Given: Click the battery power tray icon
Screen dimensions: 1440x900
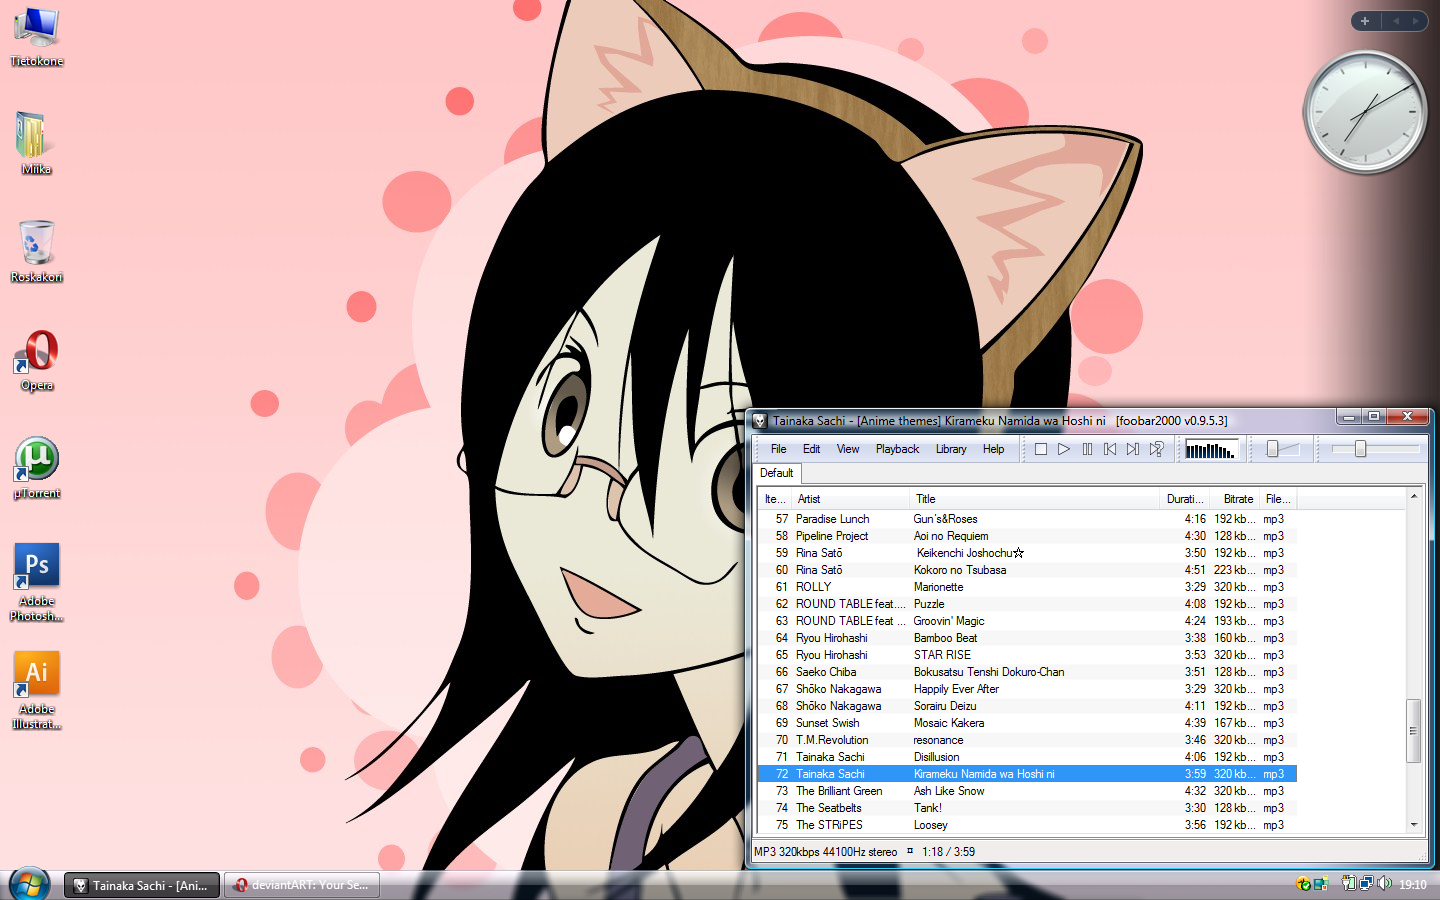Looking at the screenshot, I should click(1349, 883).
